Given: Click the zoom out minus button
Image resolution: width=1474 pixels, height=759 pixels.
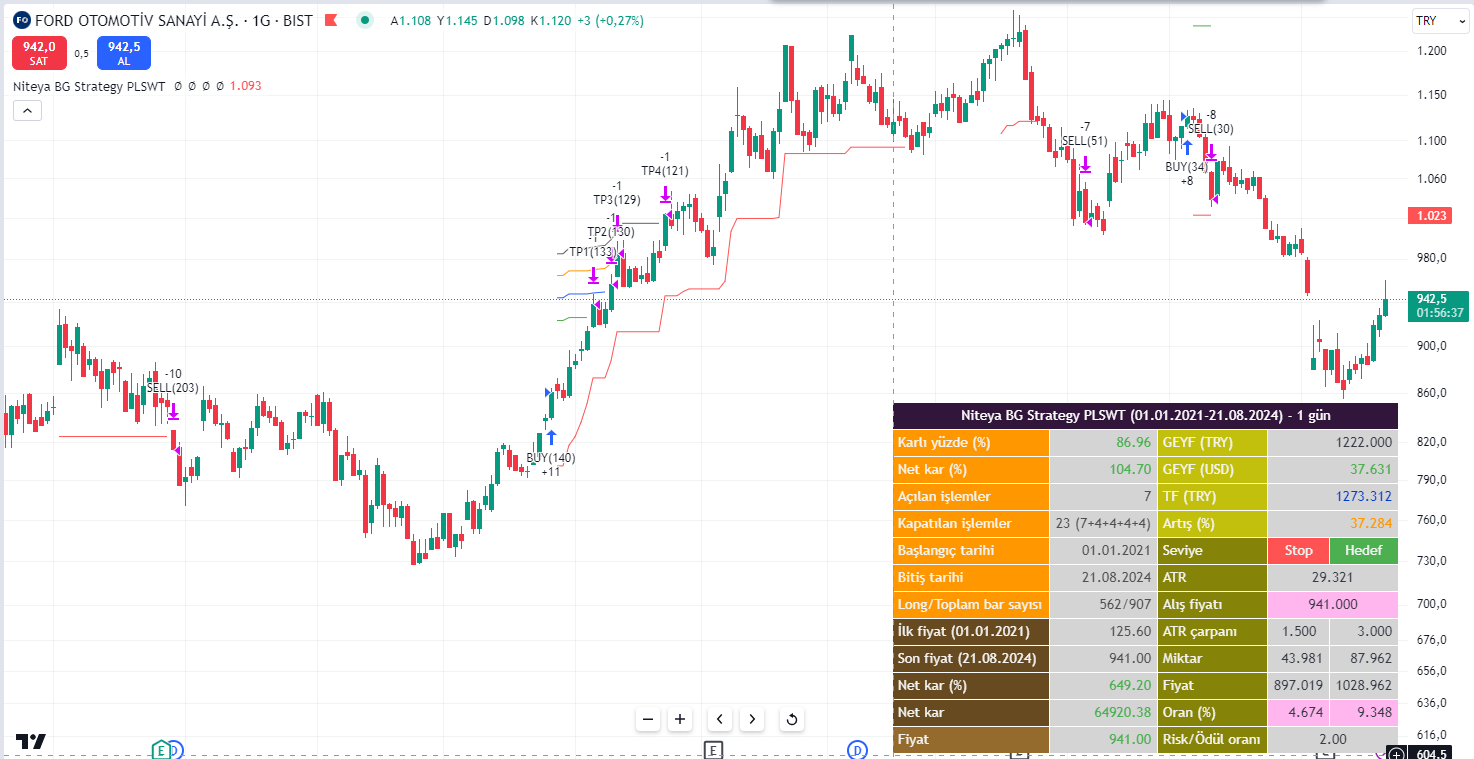Looking at the screenshot, I should (648, 718).
